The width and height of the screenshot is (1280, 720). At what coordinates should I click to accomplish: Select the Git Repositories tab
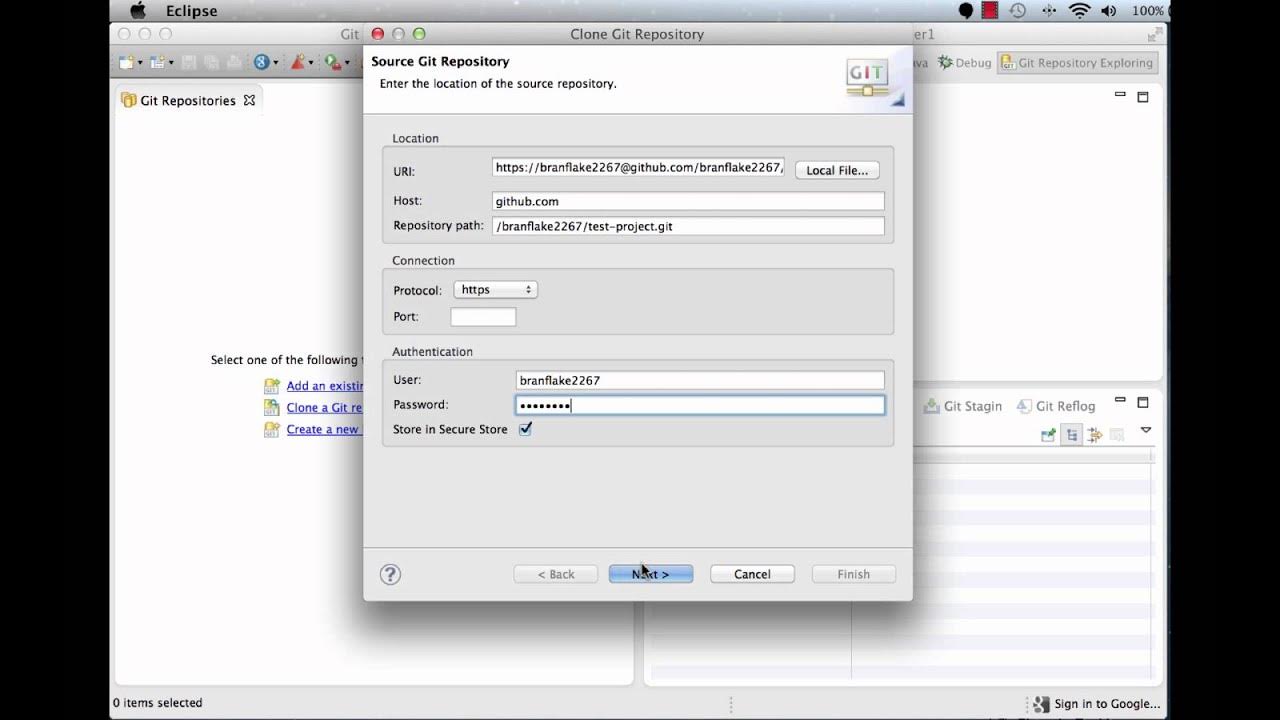click(188, 100)
